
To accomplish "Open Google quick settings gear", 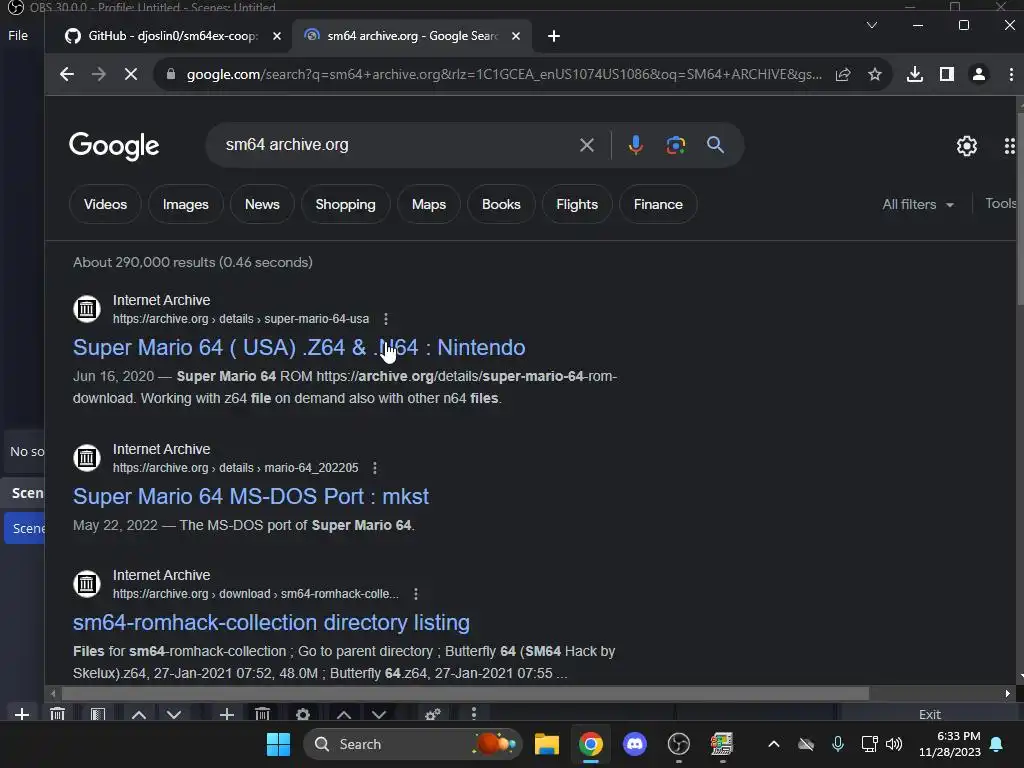I will pos(967,146).
